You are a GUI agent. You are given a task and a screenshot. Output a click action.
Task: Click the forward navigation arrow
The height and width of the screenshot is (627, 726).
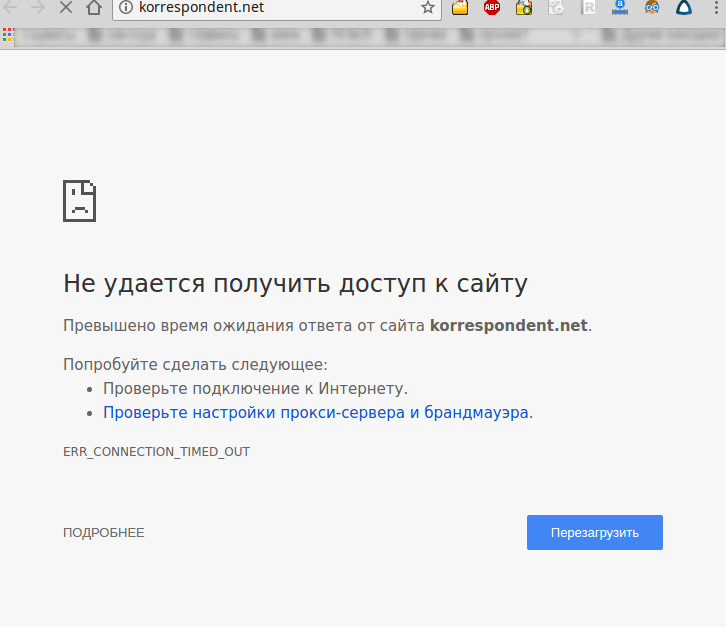pyautogui.click(x=38, y=7)
